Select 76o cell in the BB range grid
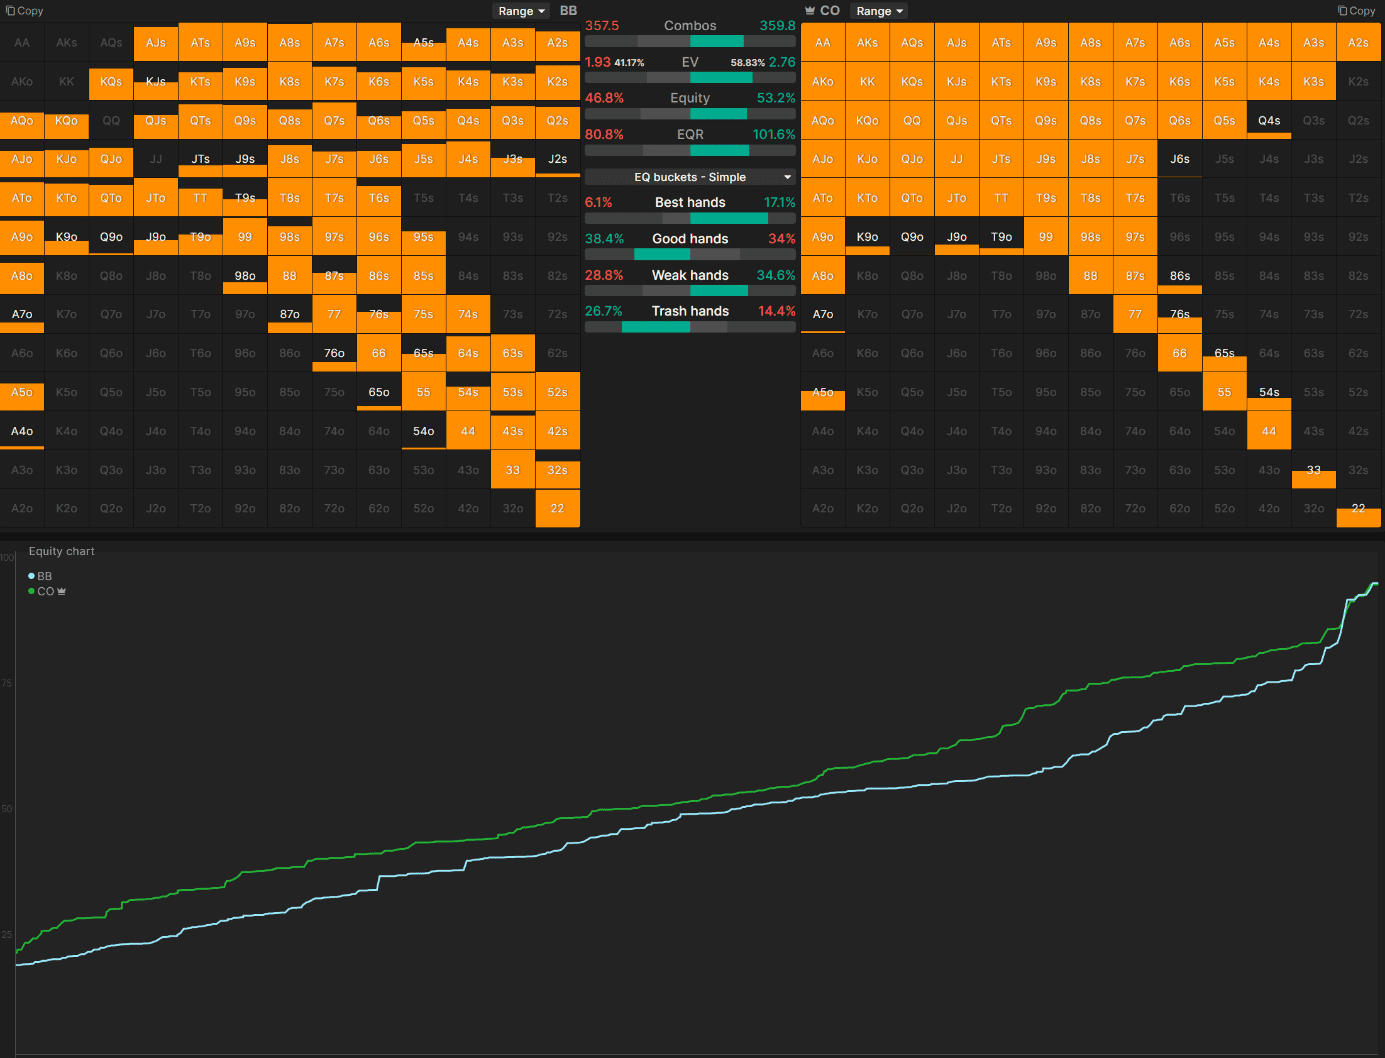This screenshot has width=1385, height=1058. pyautogui.click(x=334, y=353)
